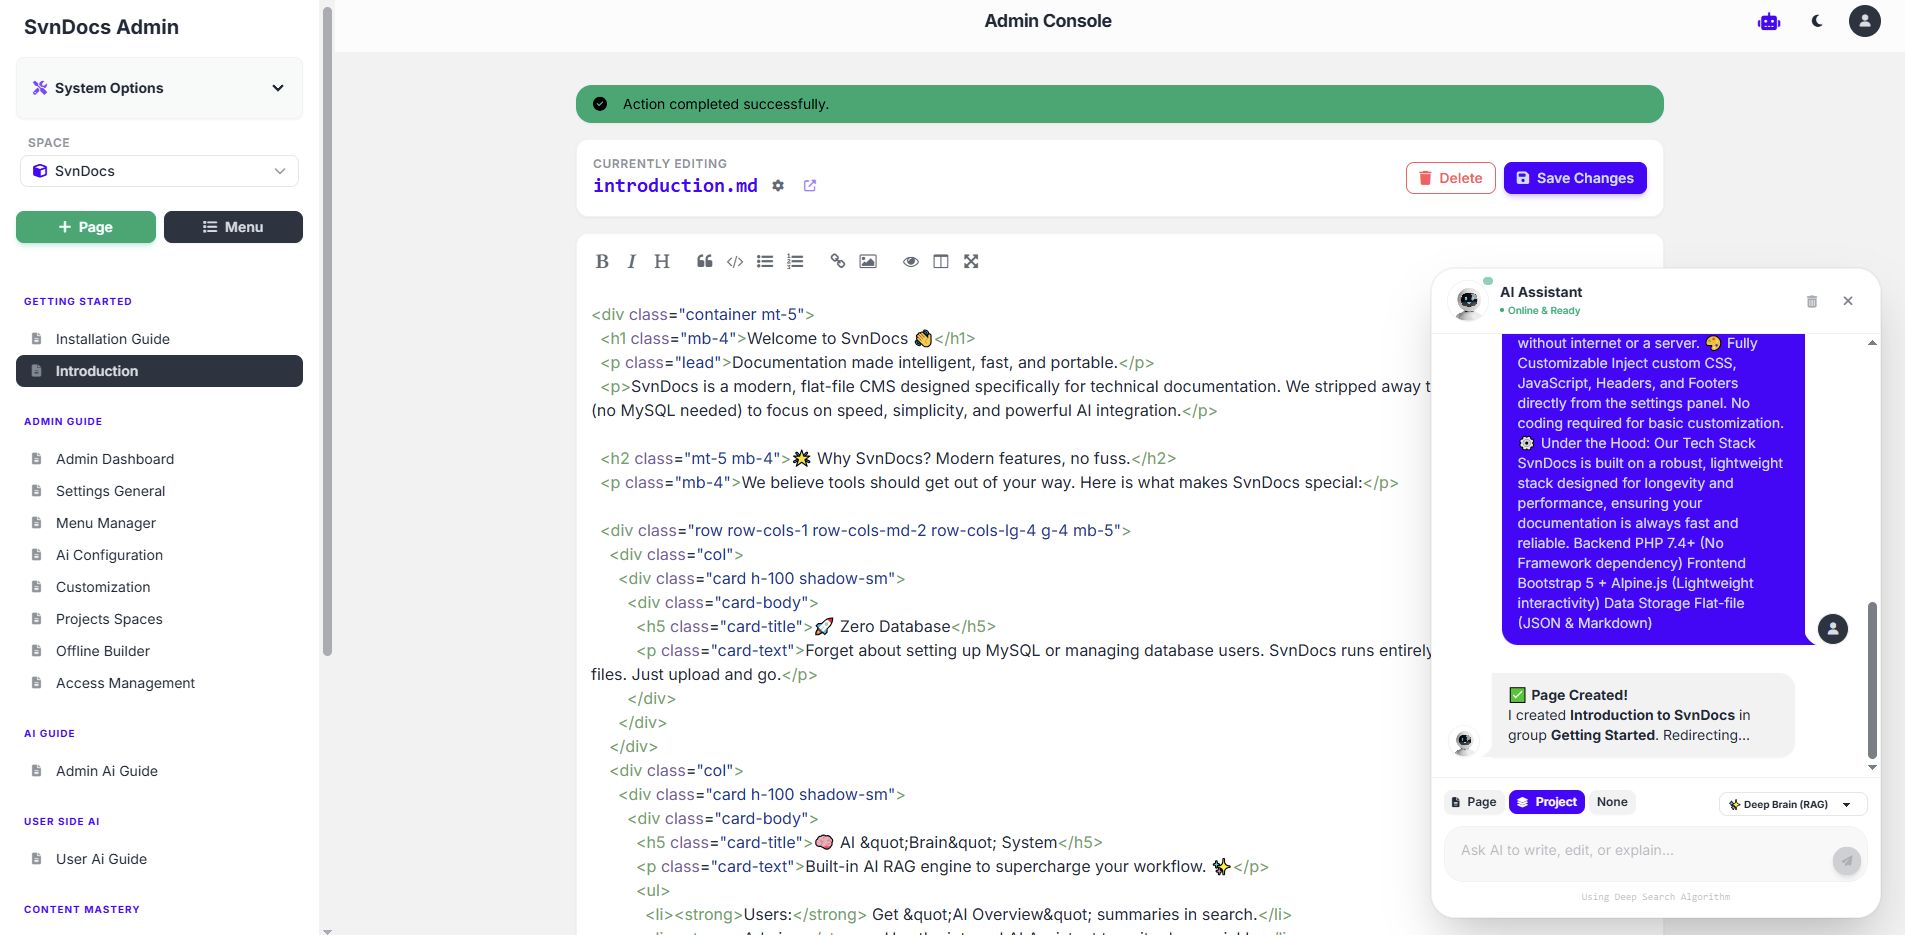
Task: Open the Deep Brain (RAG) model dropdown
Action: (x=1793, y=804)
